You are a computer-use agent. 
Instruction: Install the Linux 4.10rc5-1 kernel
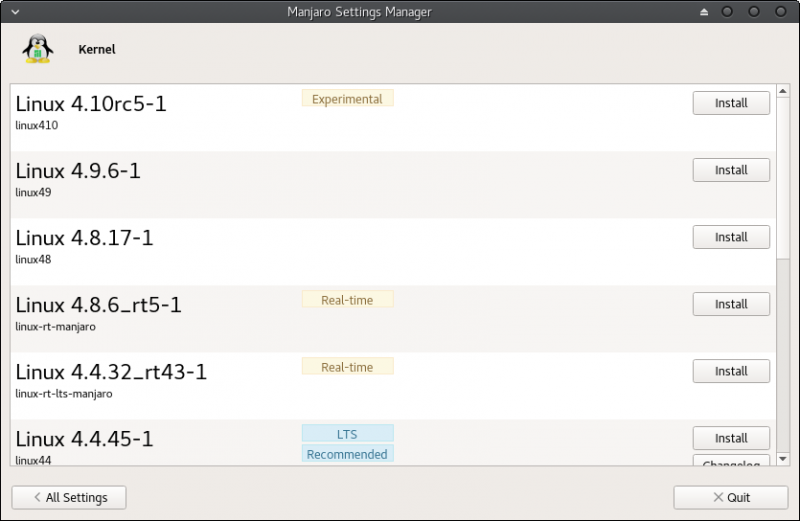[x=731, y=103]
